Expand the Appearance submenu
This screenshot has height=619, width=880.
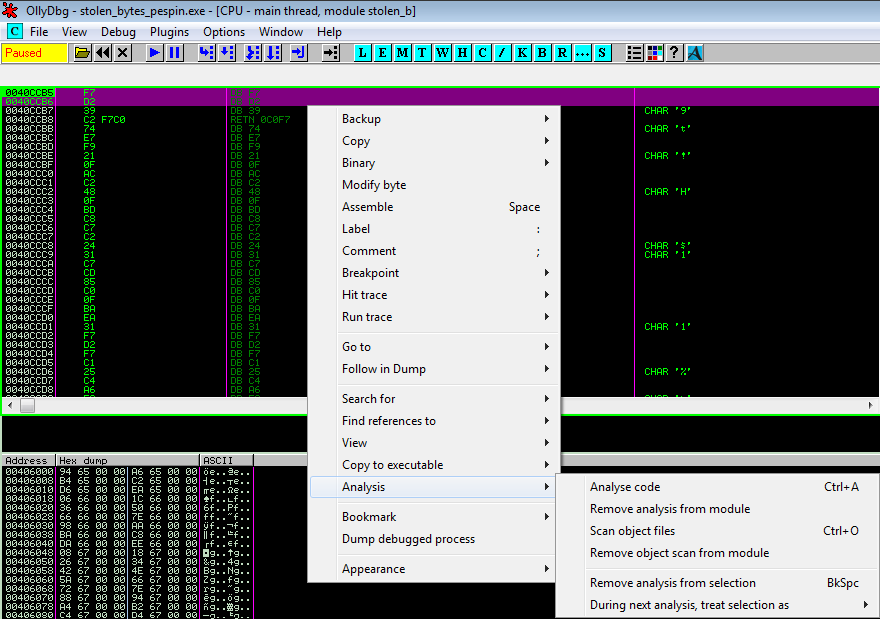[x=435, y=569]
